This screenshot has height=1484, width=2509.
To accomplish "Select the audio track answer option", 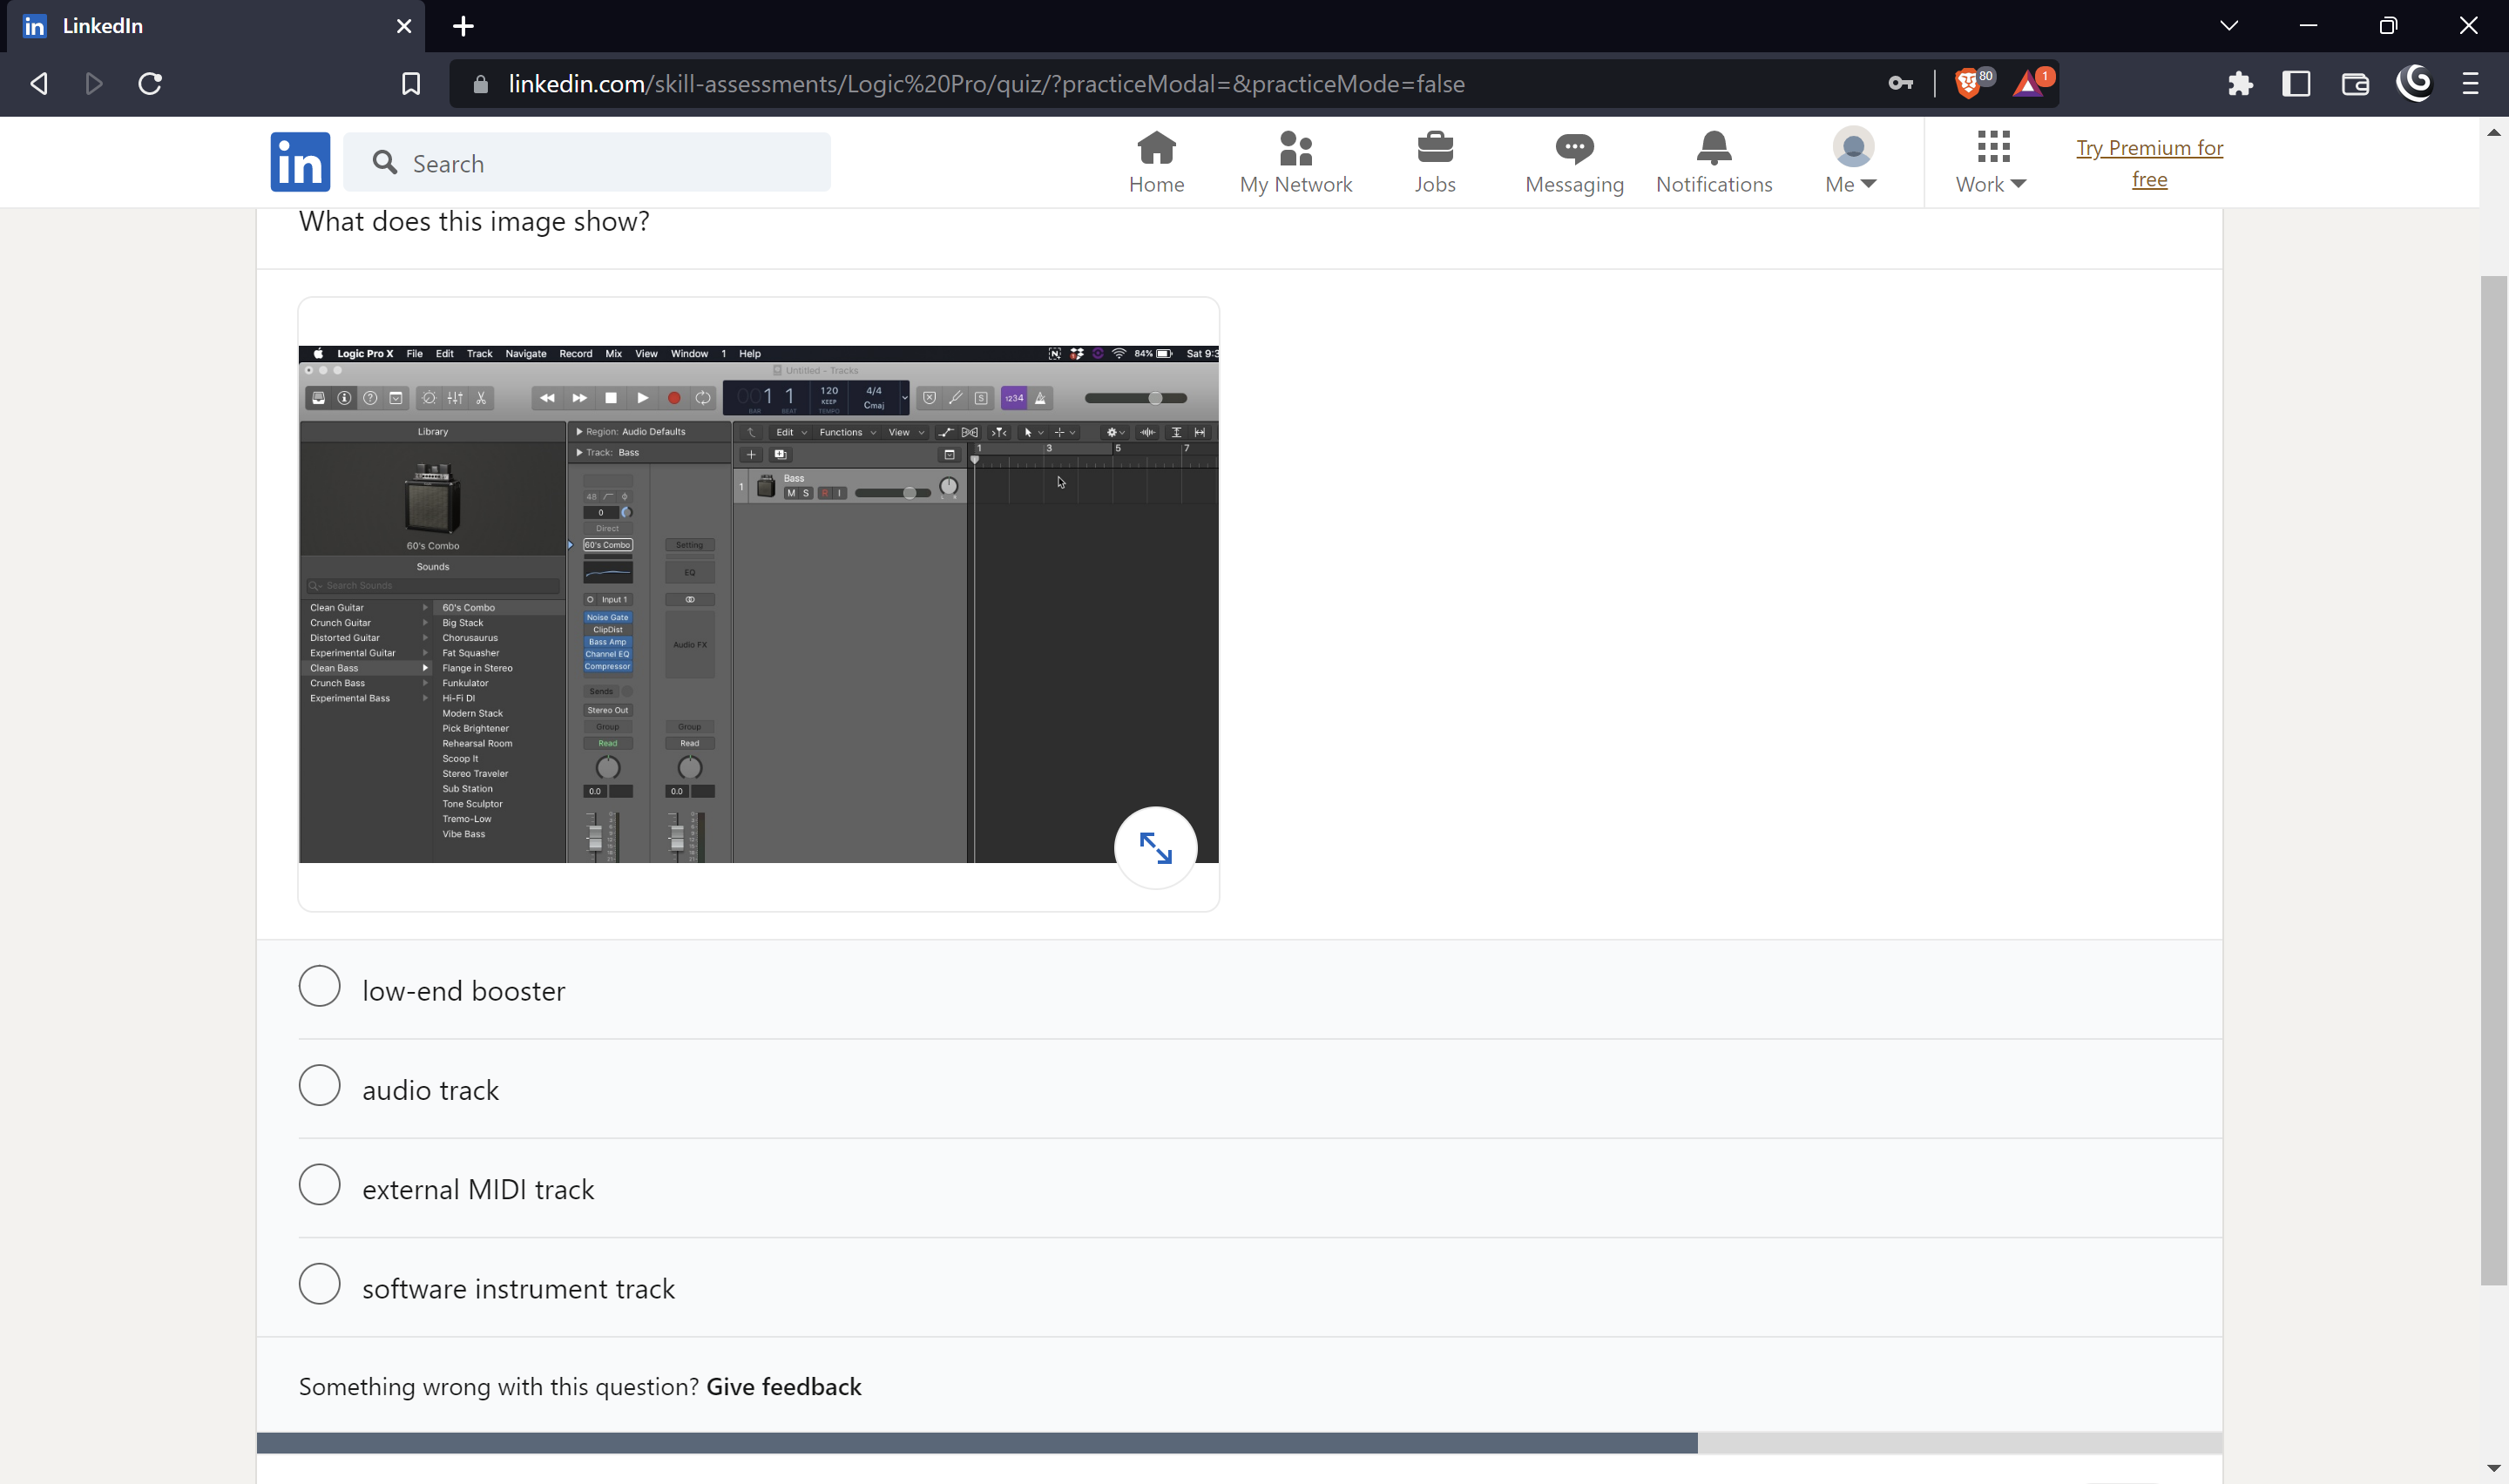I will tap(319, 1085).
